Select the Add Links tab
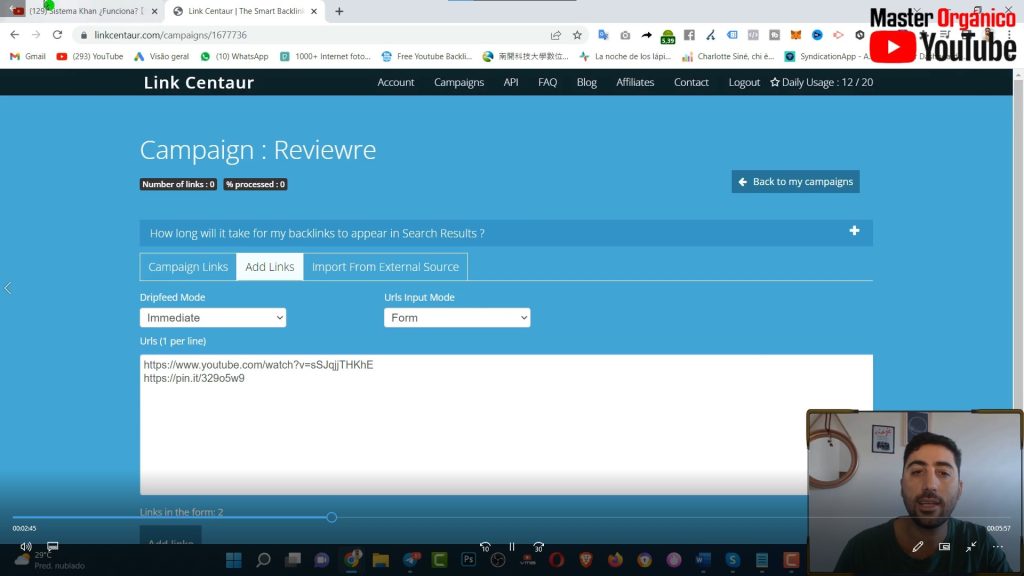Viewport: 1024px width, 576px height. (270, 266)
